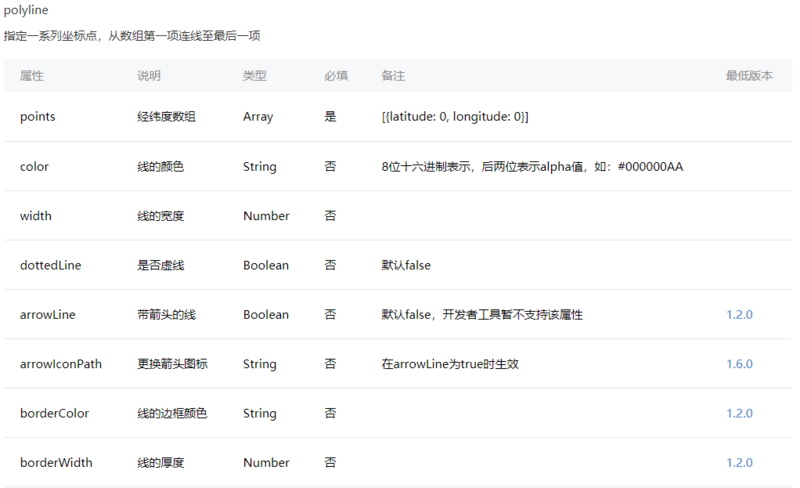Click the 否 required cell in borderWidth row
The width and height of the screenshot is (800, 488).
[331, 462]
